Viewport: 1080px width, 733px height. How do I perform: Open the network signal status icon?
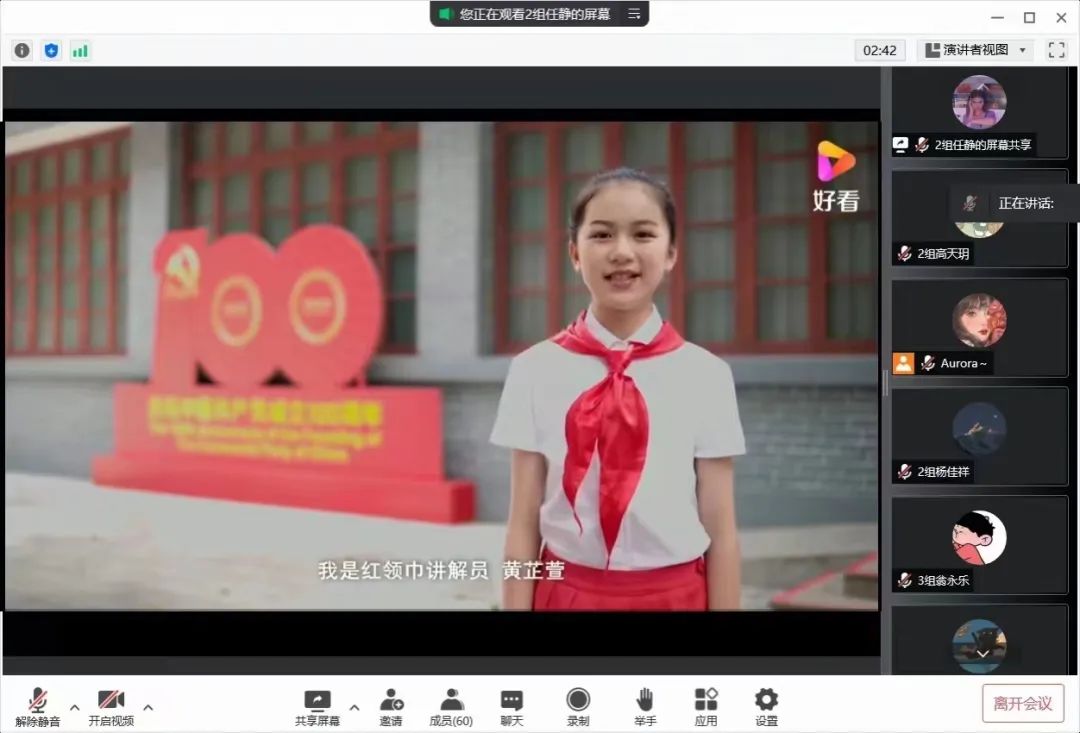80,50
